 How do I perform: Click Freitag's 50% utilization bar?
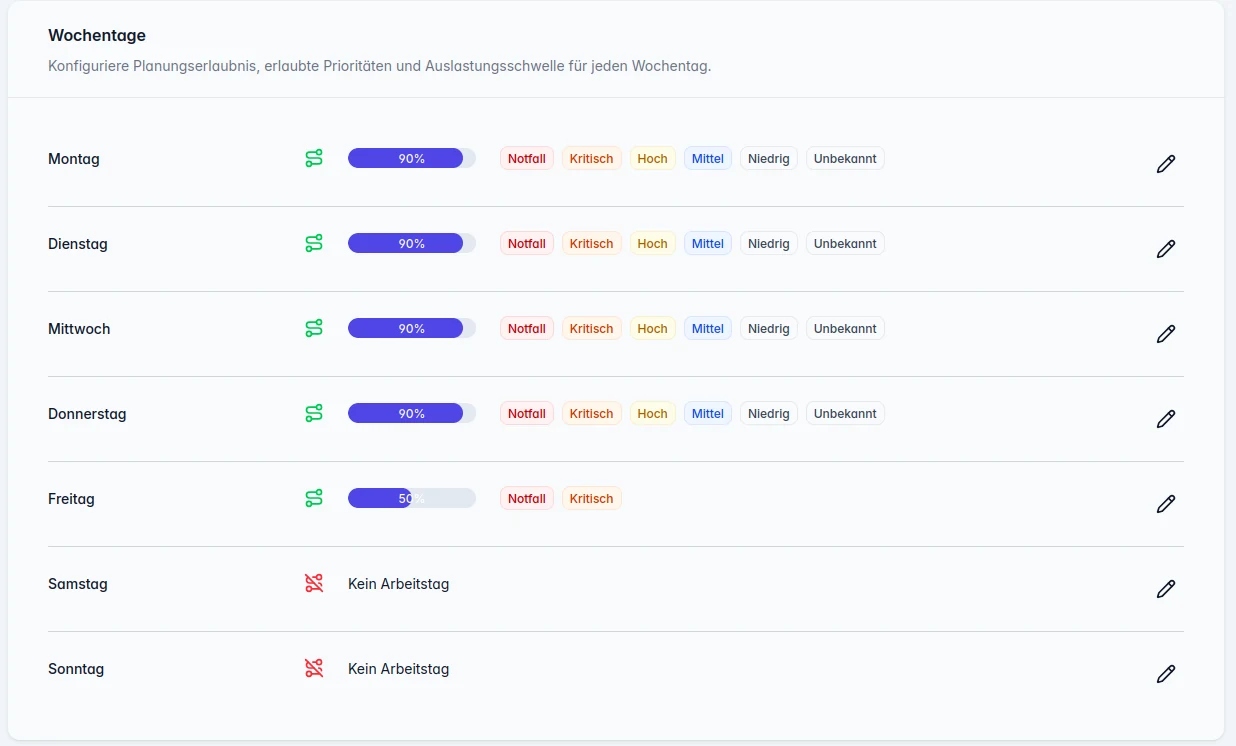point(412,498)
